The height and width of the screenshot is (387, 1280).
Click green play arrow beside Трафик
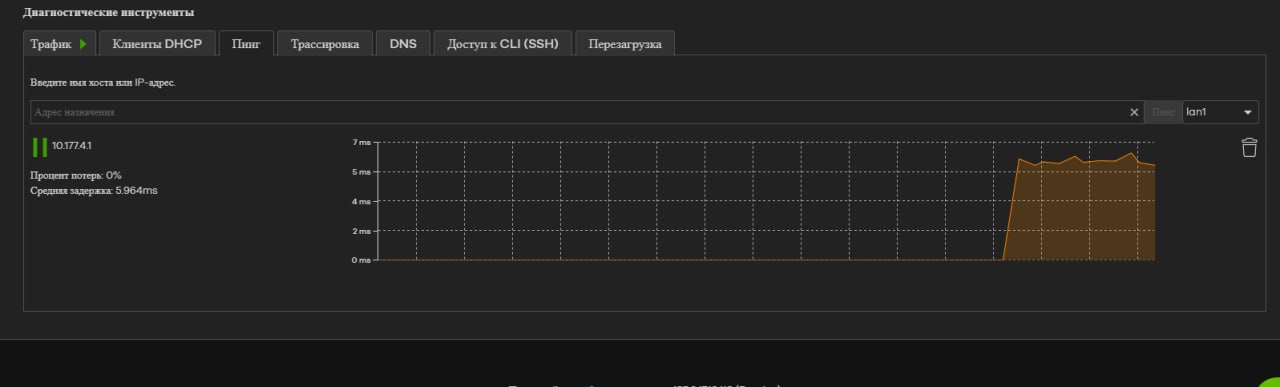[84, 44]
